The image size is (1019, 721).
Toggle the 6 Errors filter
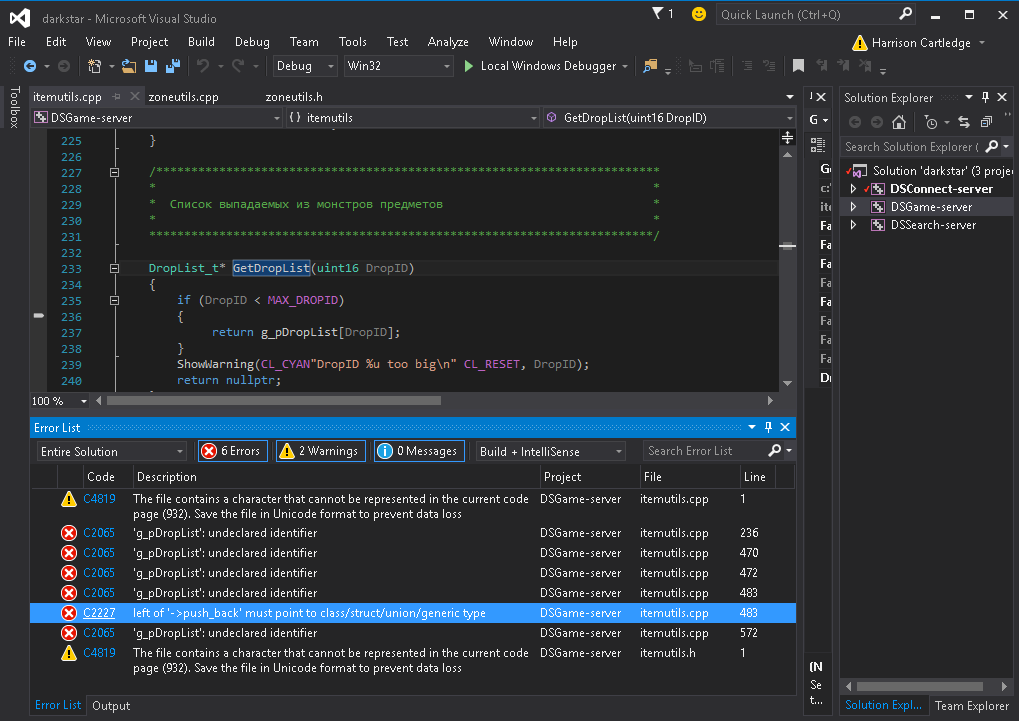[x=232, y=451]
